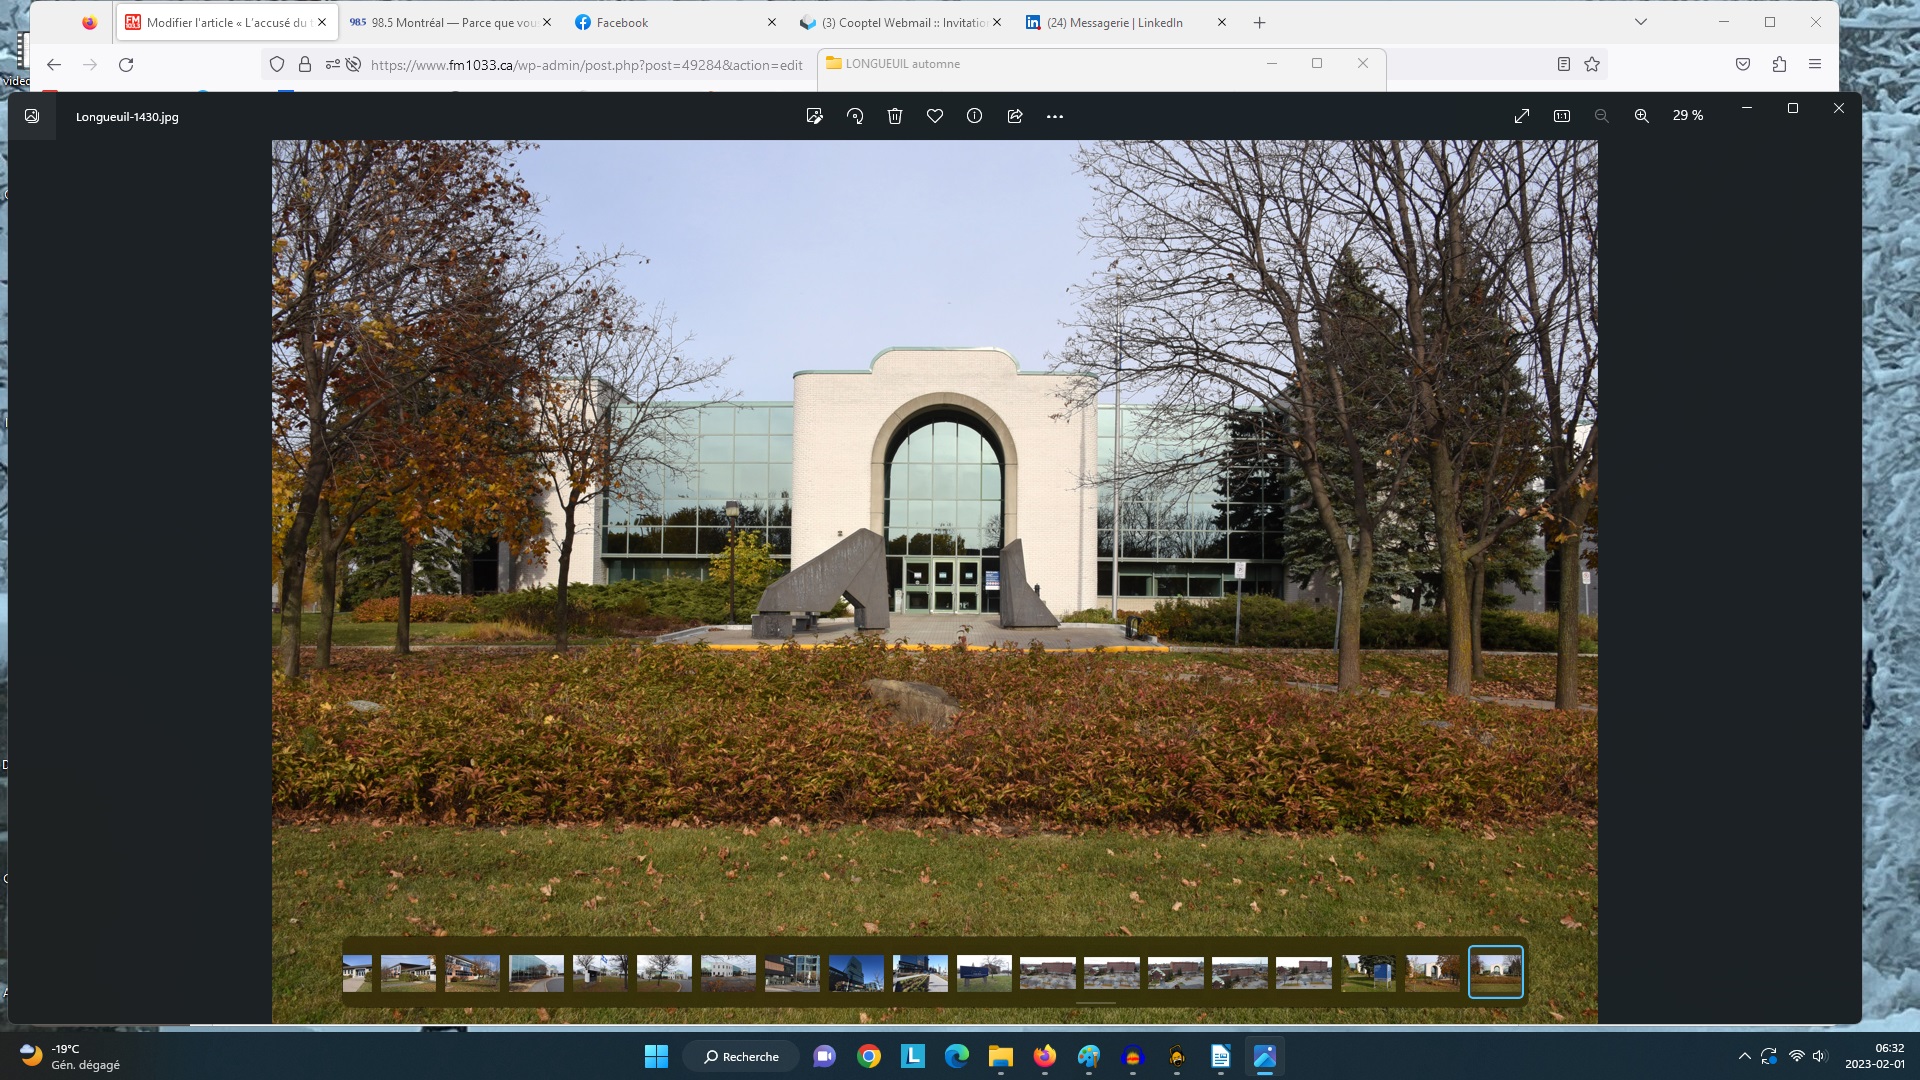The height and width of the screenshot is (1080, 1920).
Task: Rotate the photo using the rotate icon
Action: (855, 116)
